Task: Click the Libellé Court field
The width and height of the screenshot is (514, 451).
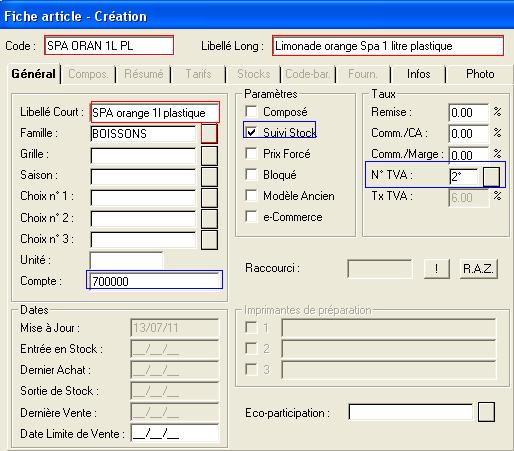Action: pos(155,112)
